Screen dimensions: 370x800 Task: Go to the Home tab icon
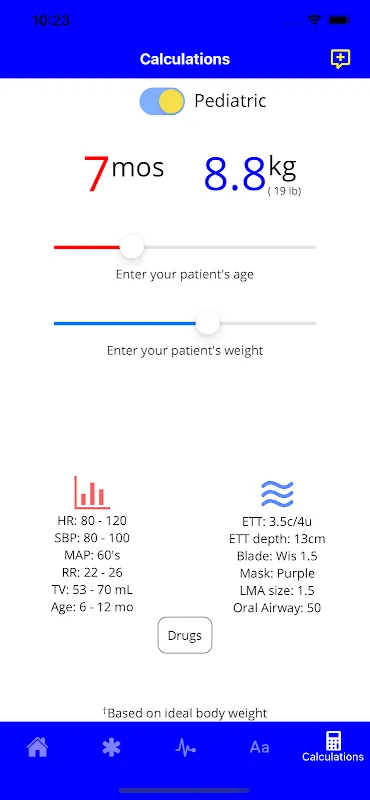tap(37, 747)
